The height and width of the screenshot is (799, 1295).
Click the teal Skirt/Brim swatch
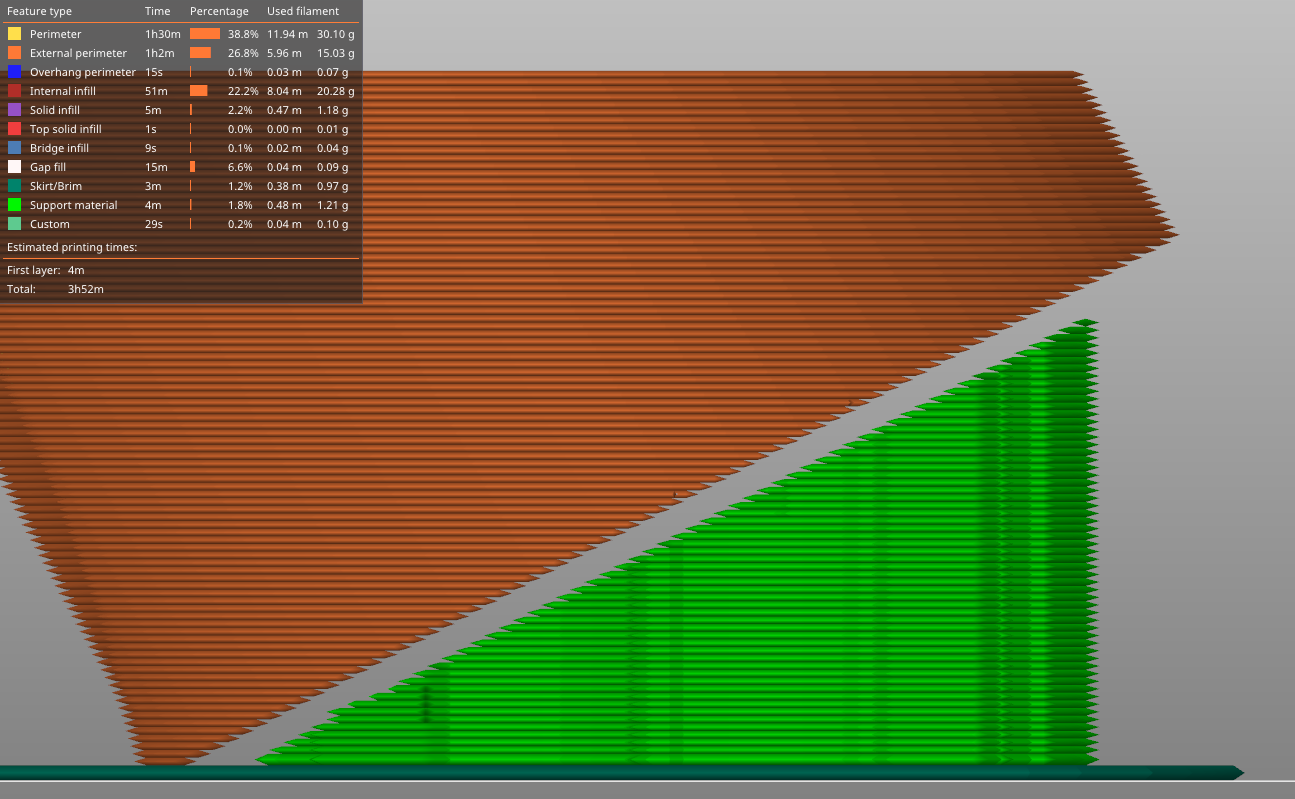click(14, 185)
